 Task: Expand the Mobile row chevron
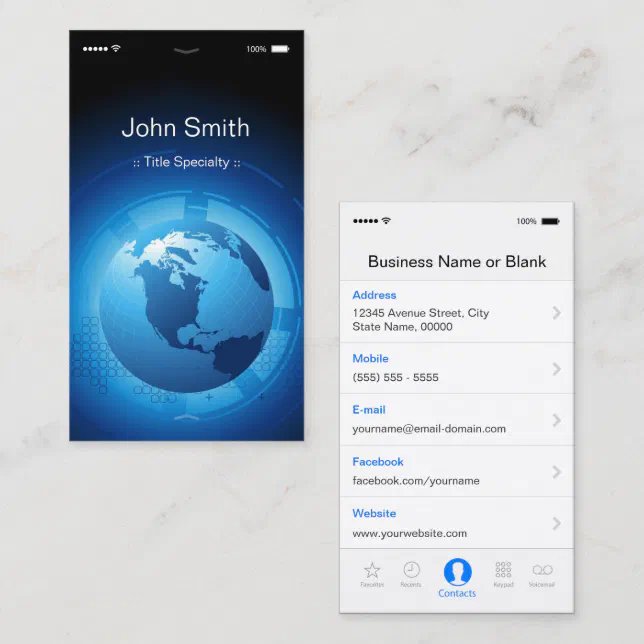[x=557, y=369]
